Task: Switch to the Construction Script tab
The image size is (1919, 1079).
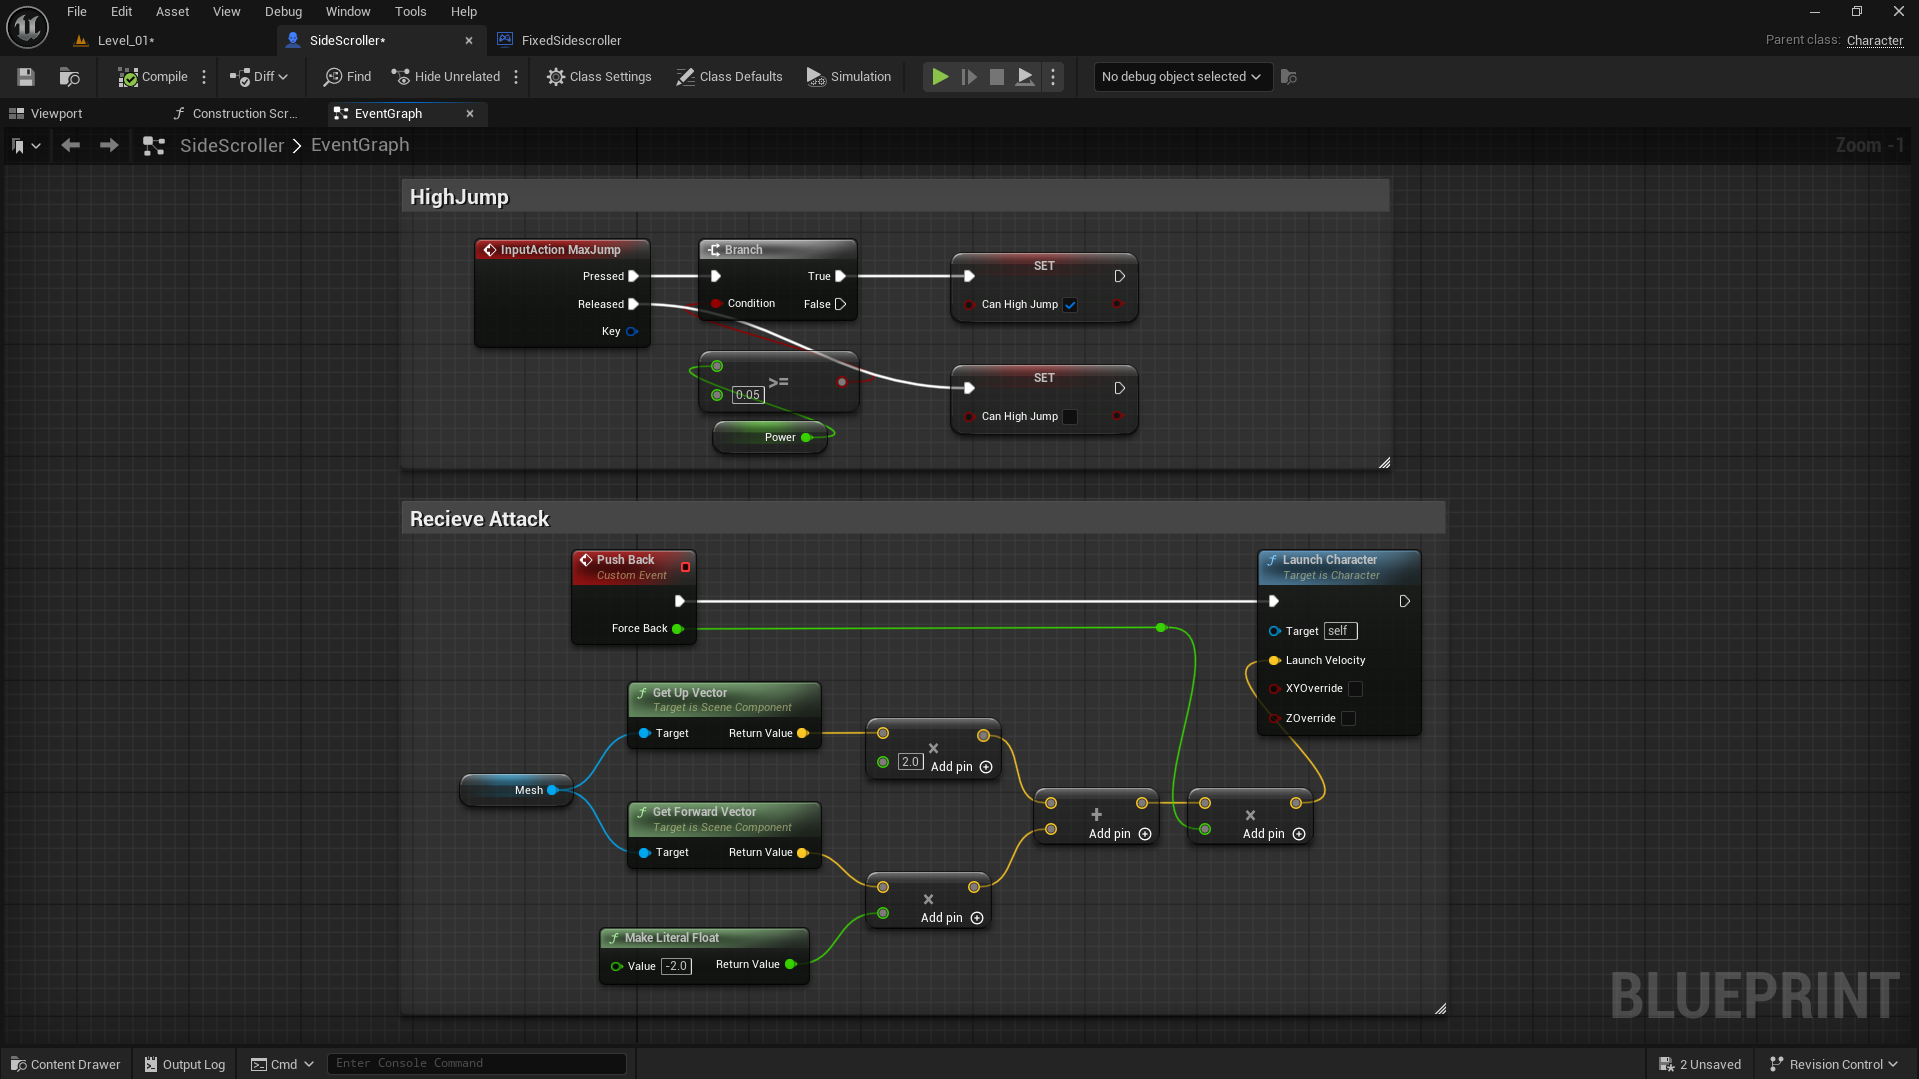Action: (236, 114)
